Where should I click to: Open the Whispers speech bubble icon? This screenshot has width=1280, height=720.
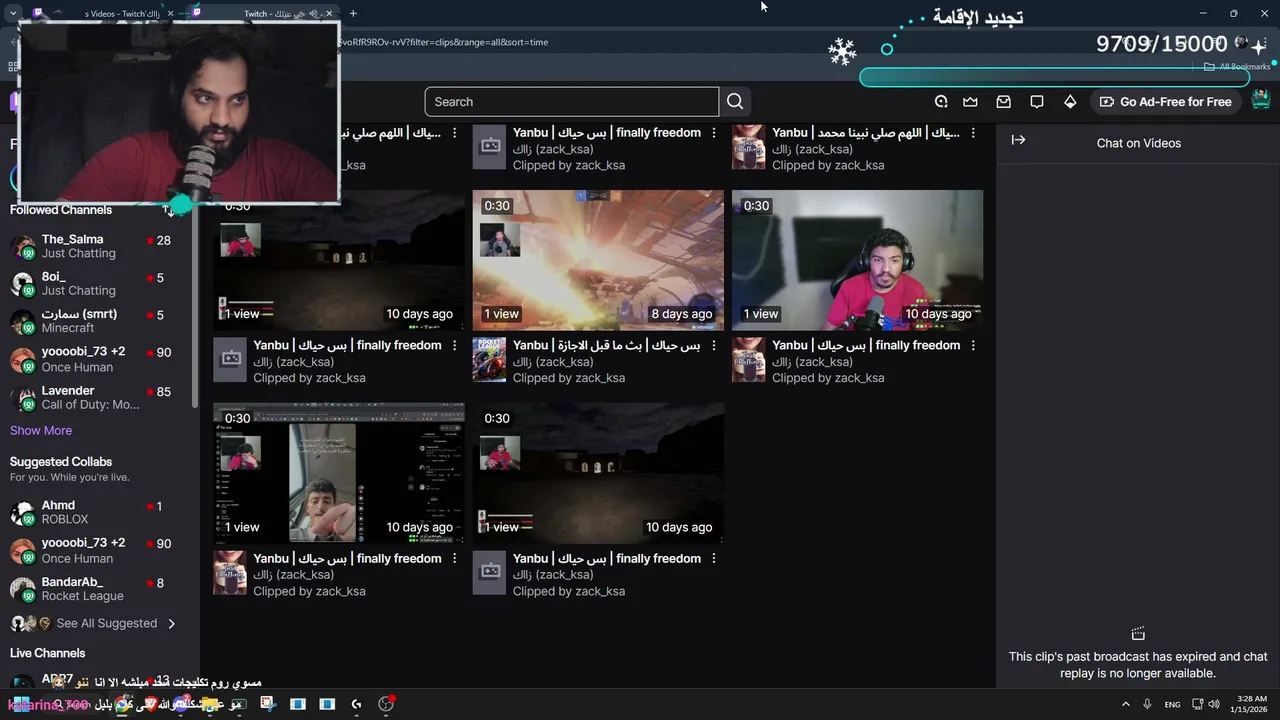(1037, 101)
